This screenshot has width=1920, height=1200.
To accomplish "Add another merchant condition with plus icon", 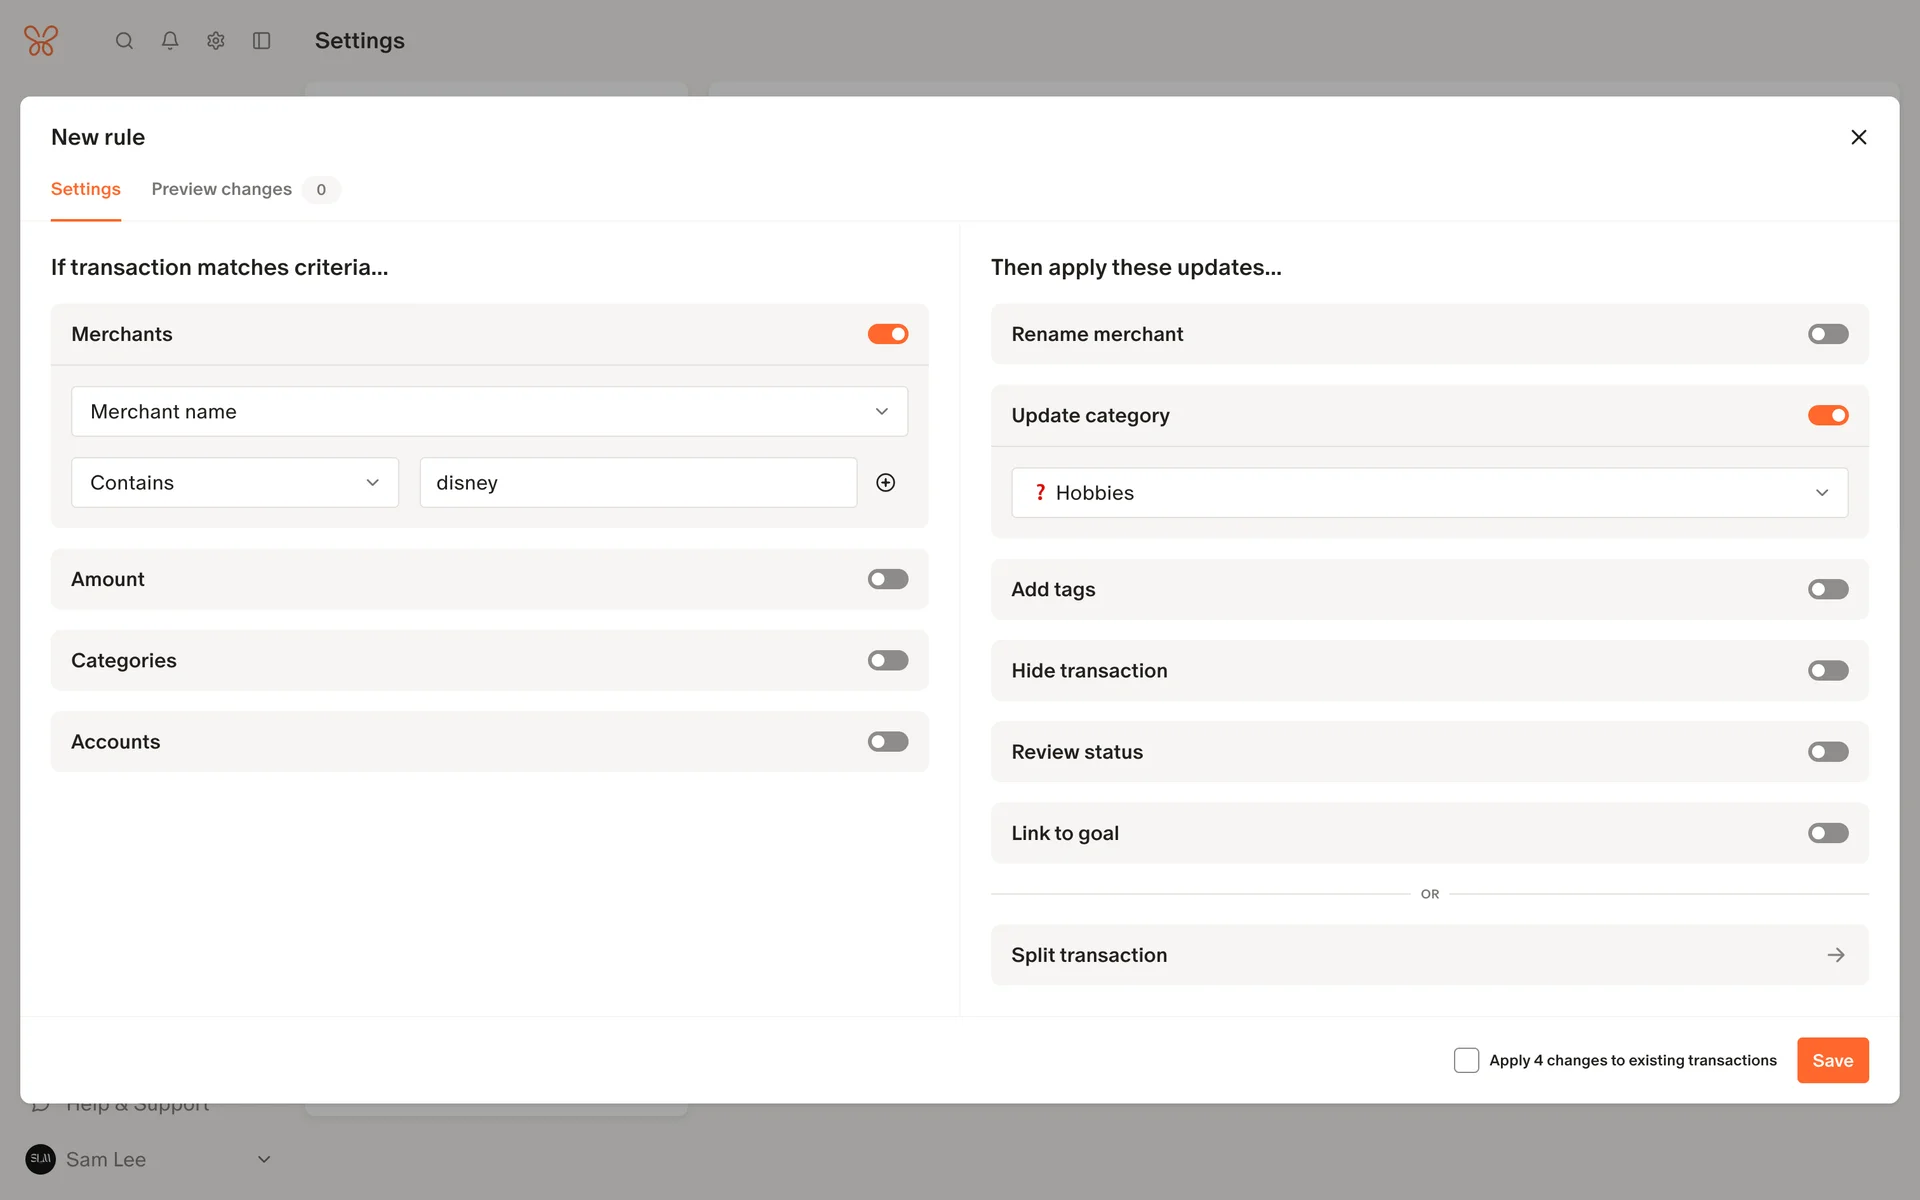I will [x=885, y=483].
